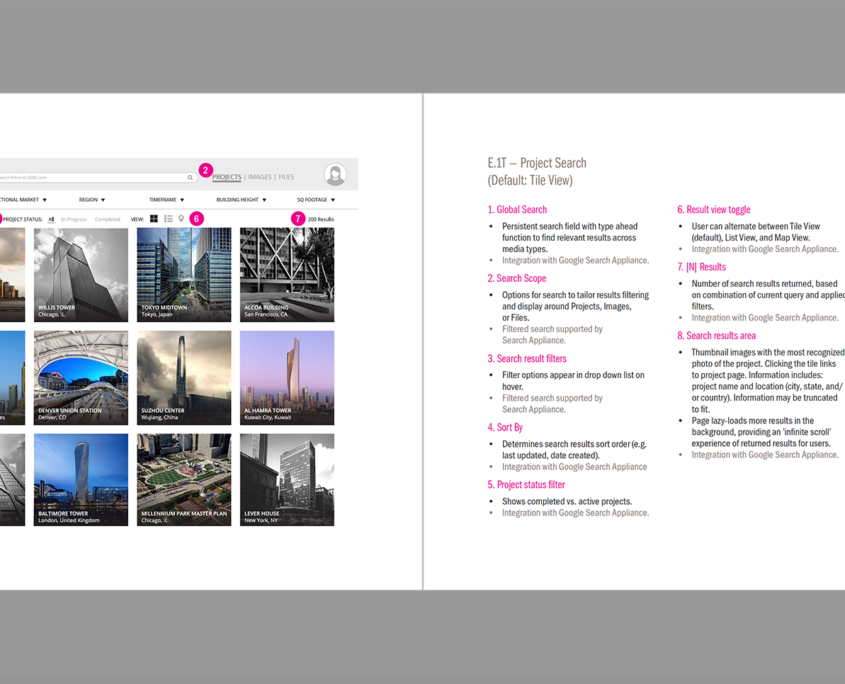Expand the REGION filter dropdown

(90, 199)
